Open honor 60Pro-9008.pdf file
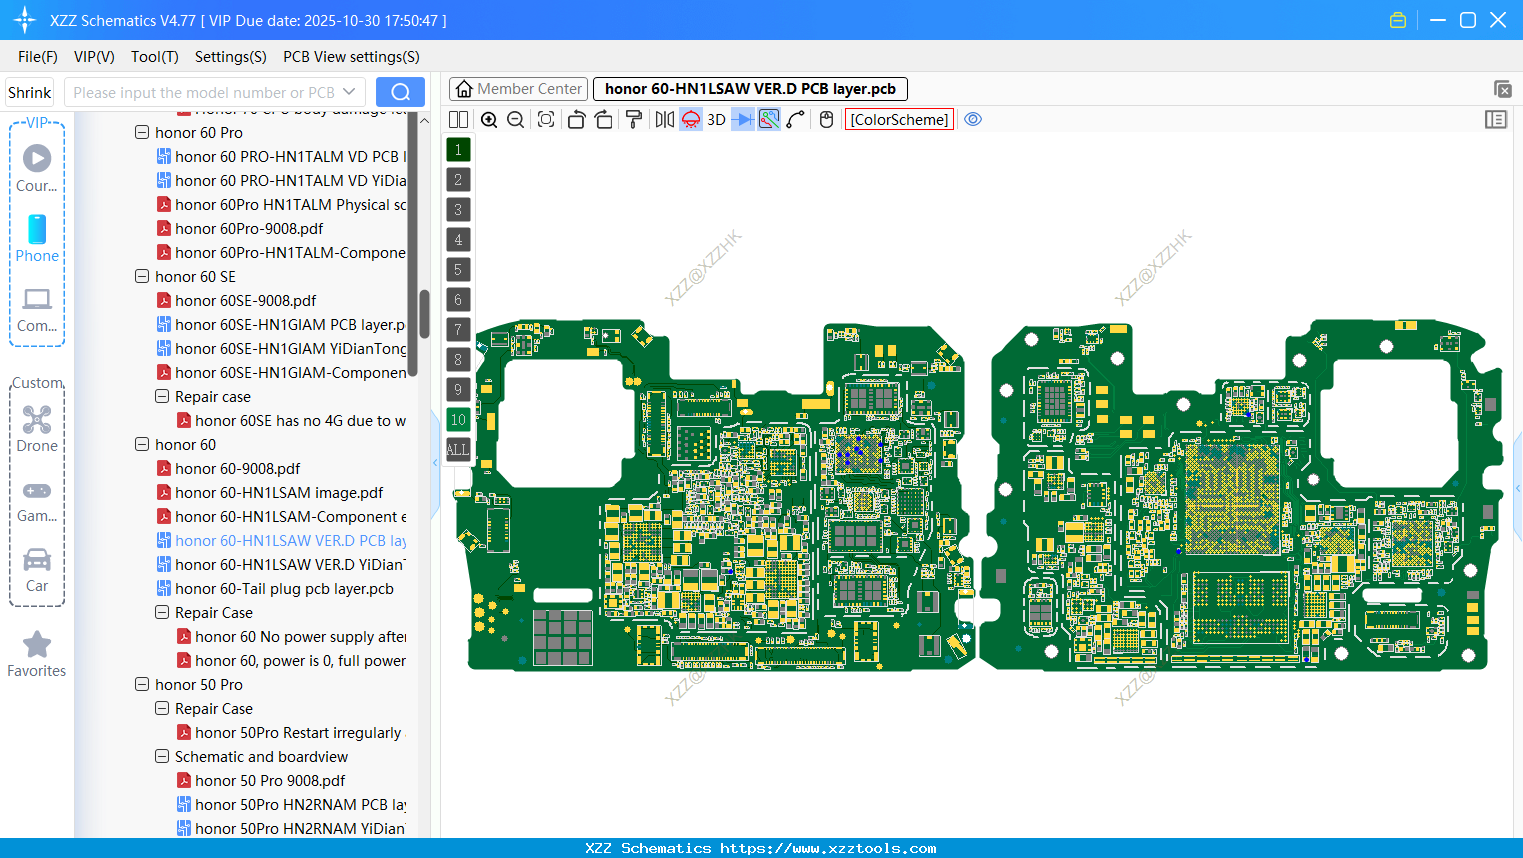 tap(249, 228)
